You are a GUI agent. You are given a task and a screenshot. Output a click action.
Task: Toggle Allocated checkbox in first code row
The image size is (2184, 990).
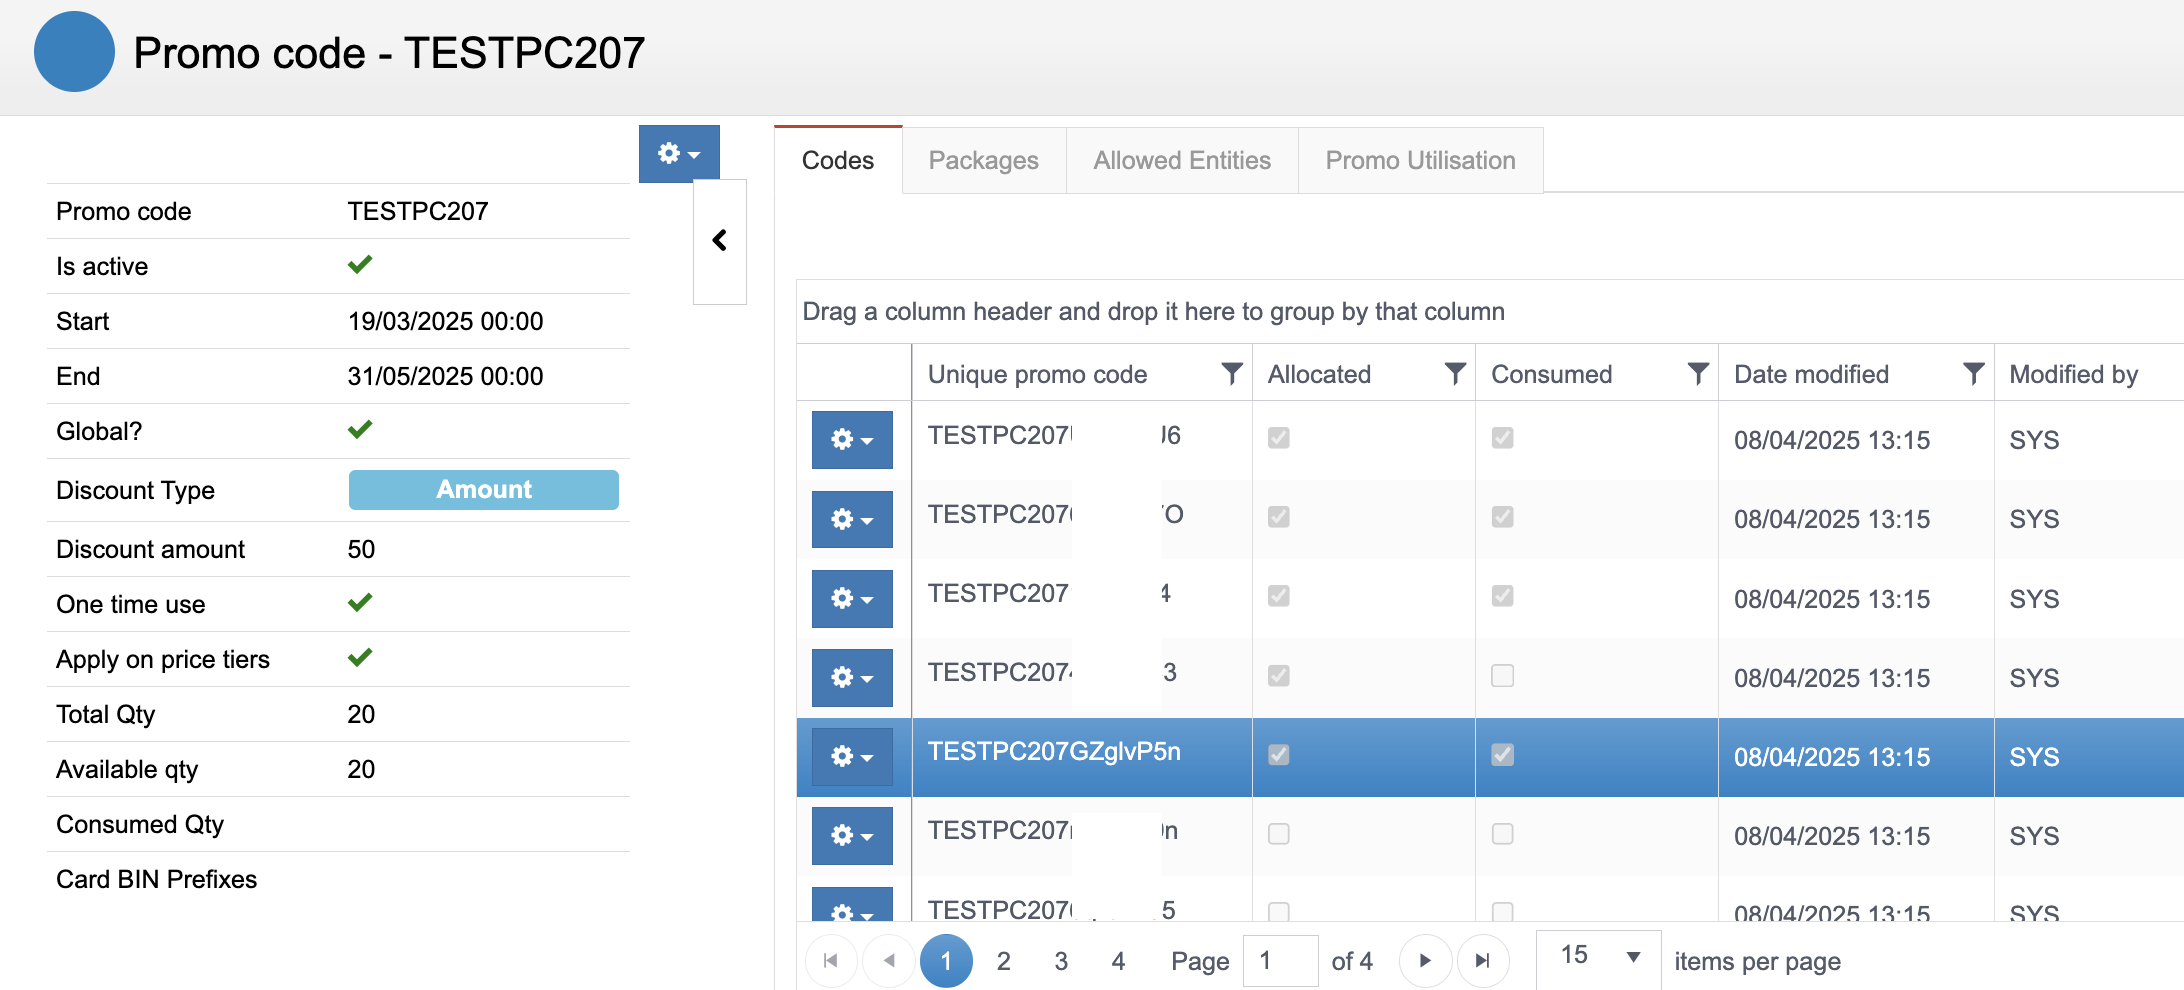pos(1278,438)
